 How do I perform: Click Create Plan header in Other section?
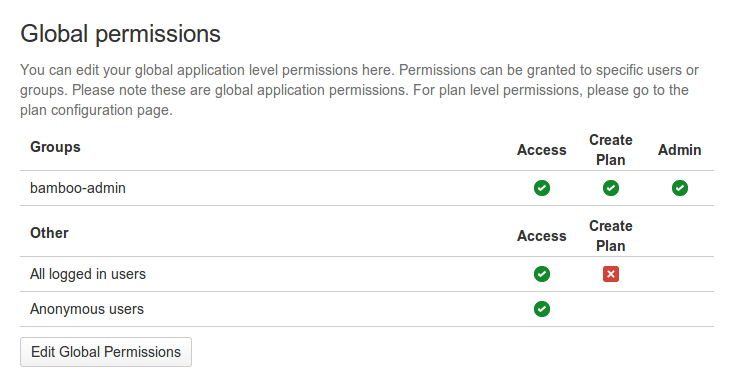tap(610, 236)
